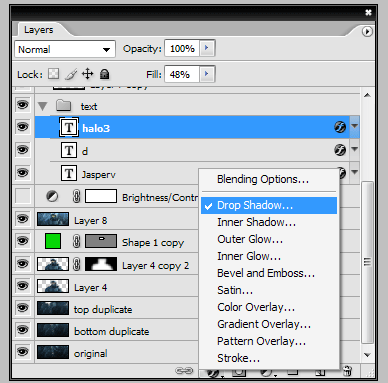Select Stroke in the effects menu
The height and width of the screenshot is (383, 388).
pyautogui.click(x=238, y=358)
